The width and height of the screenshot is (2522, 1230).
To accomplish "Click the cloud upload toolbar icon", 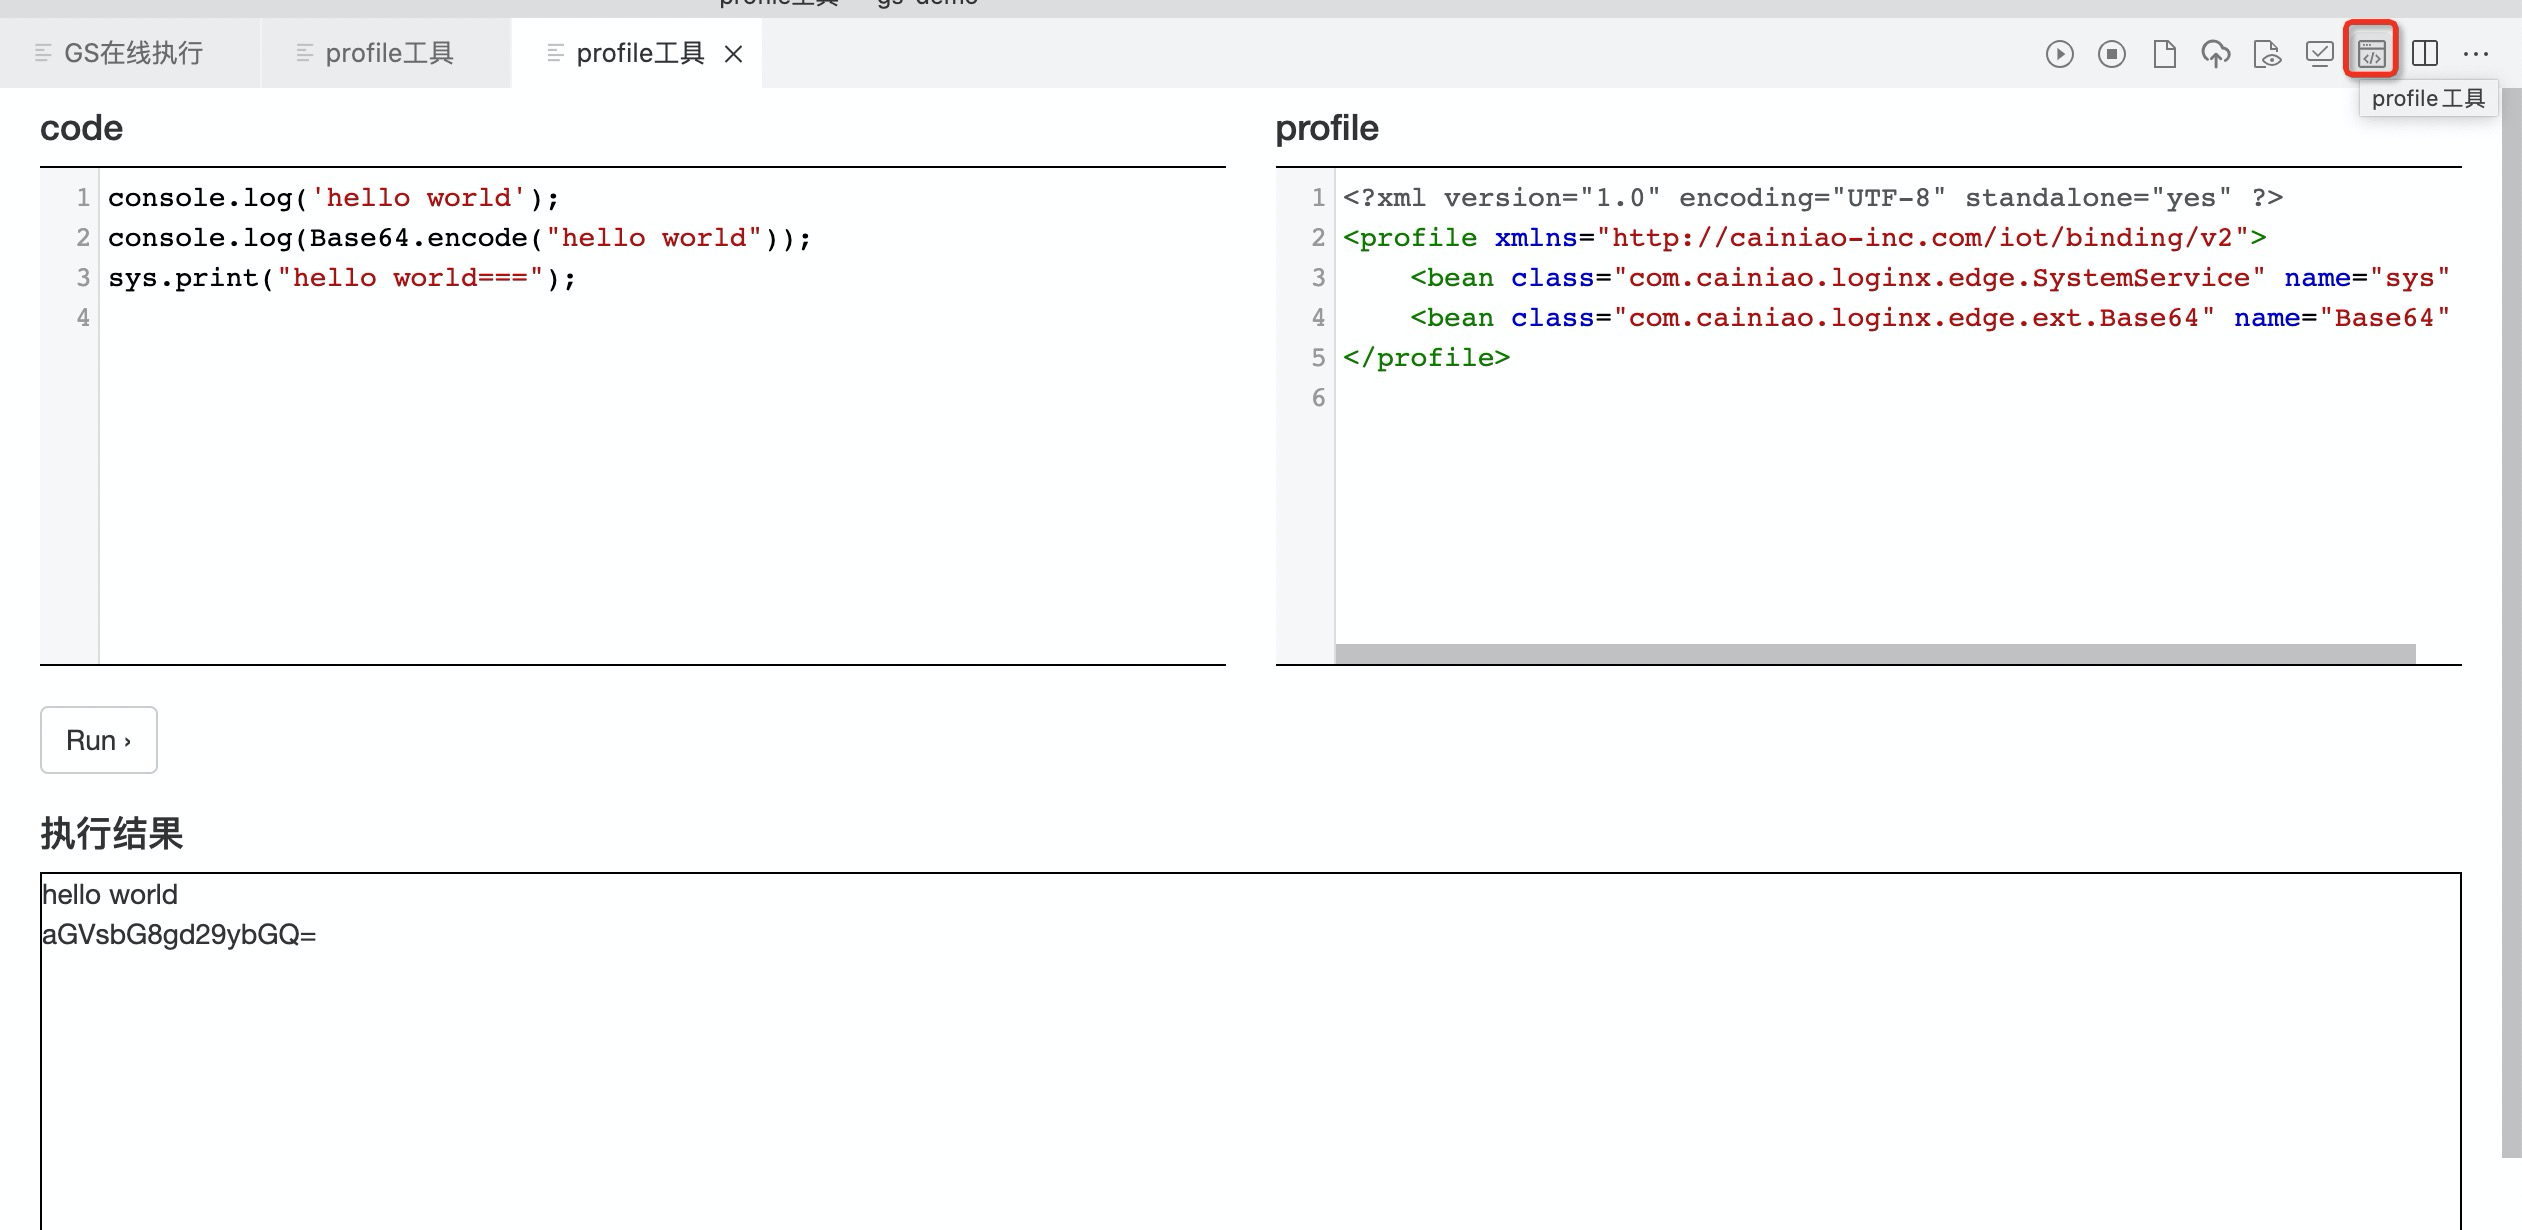I will 2216,54.
